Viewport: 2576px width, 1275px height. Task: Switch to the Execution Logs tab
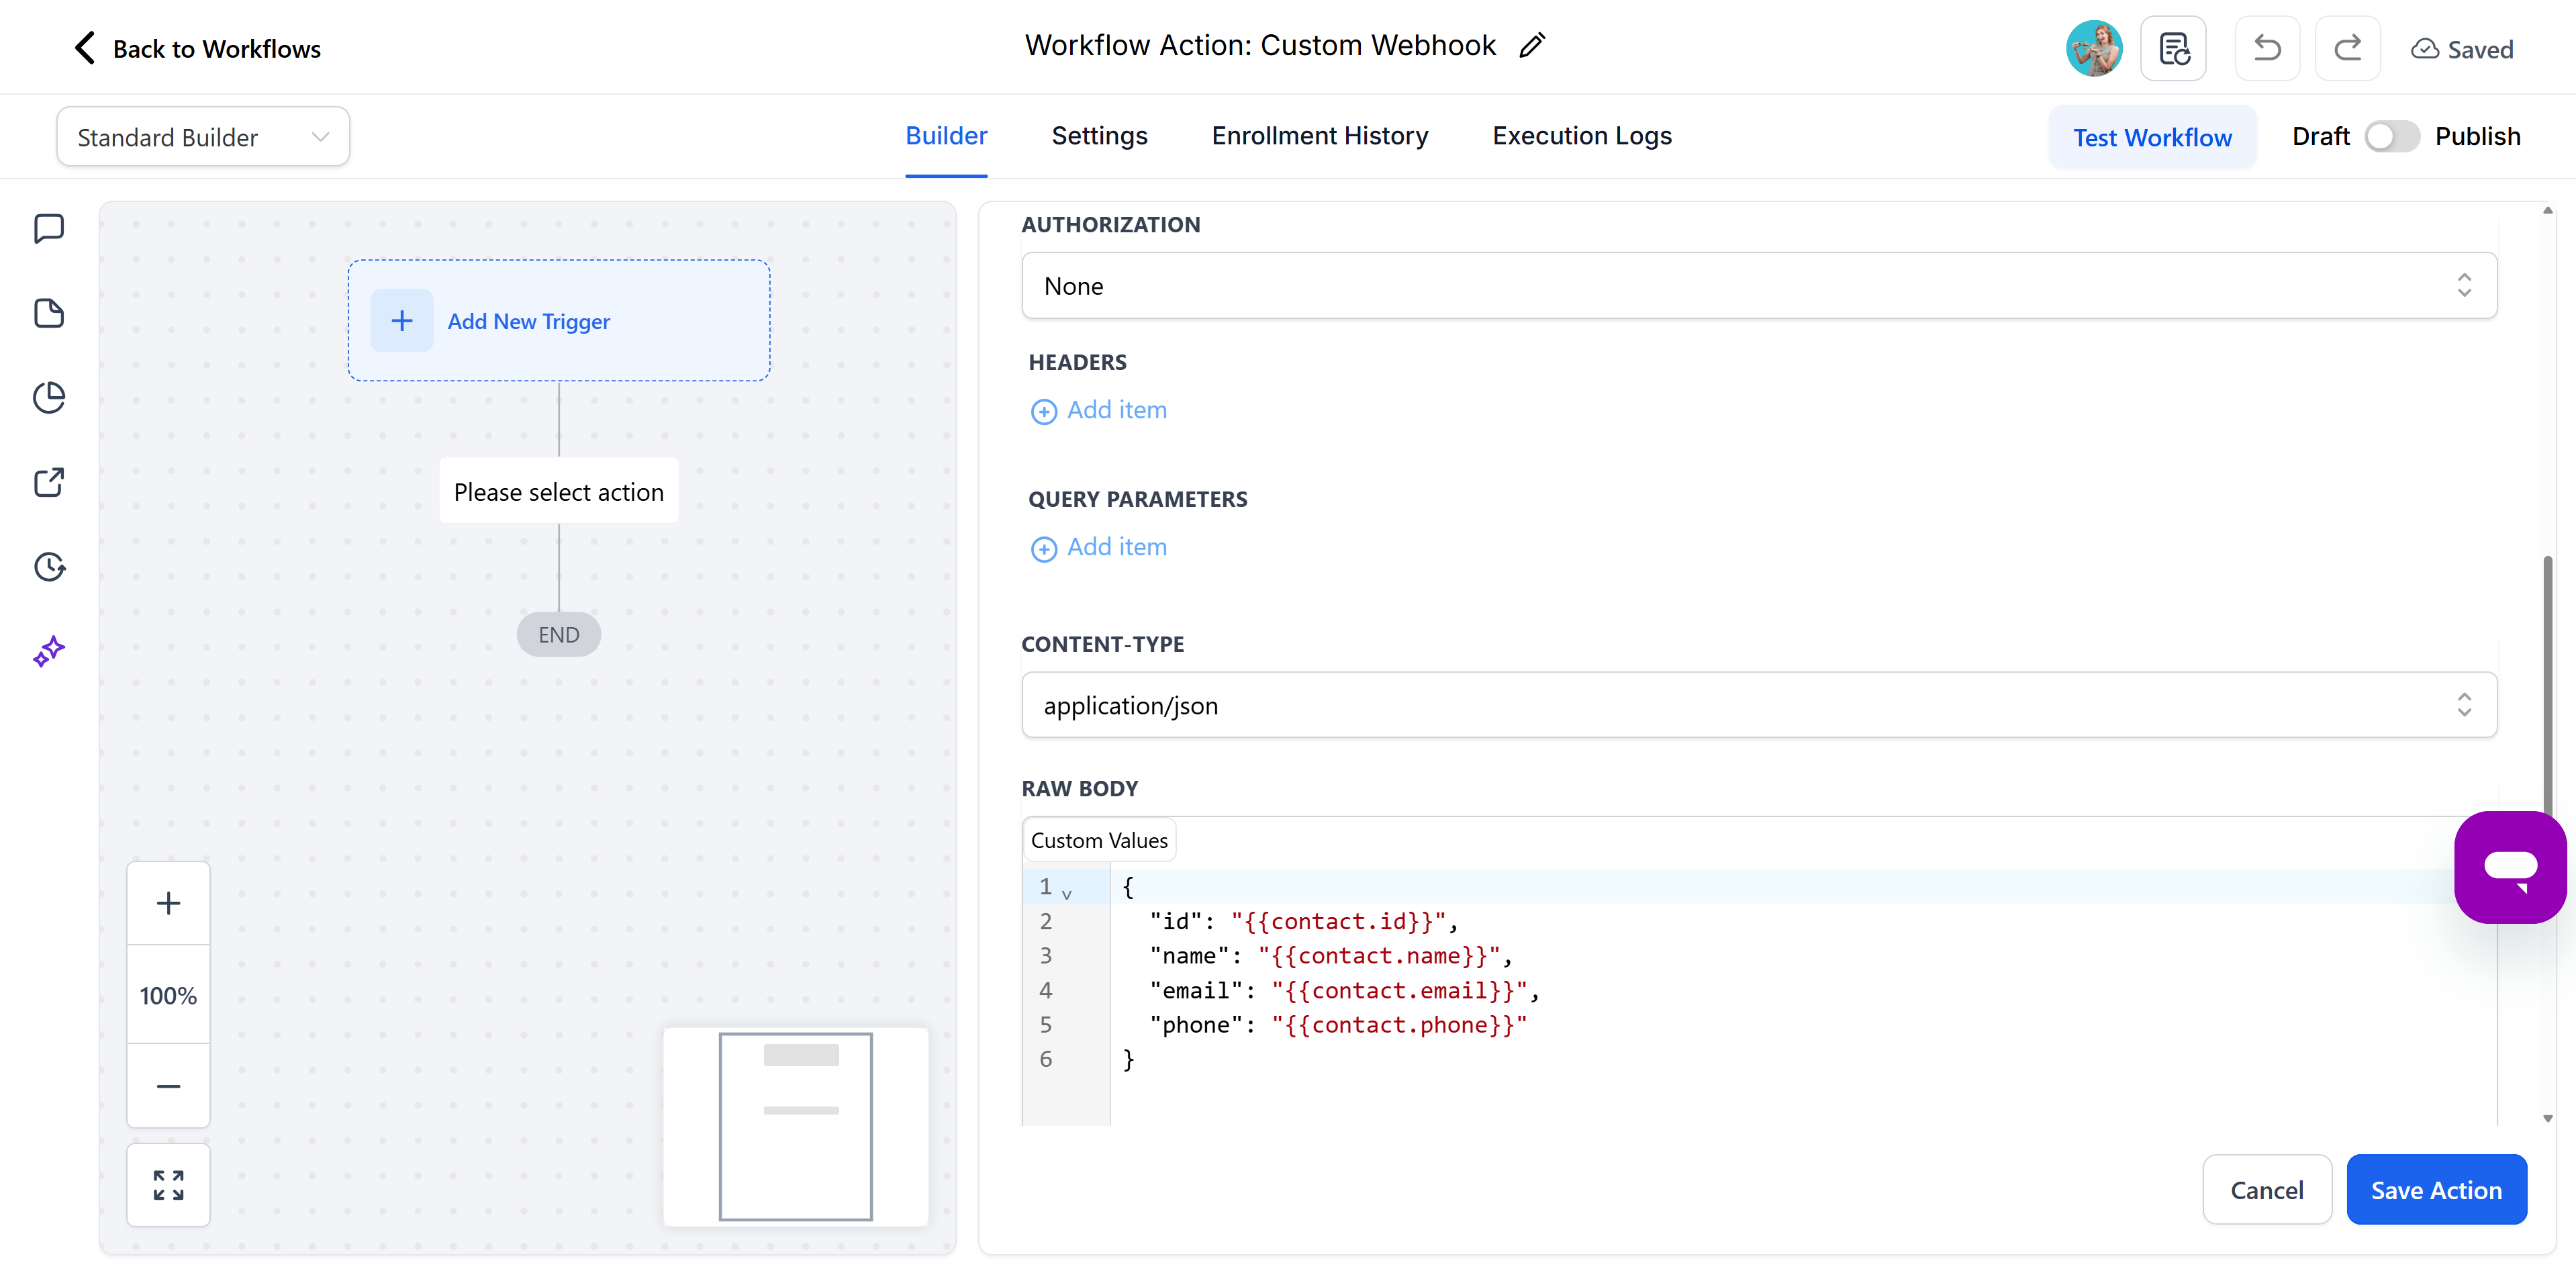[x=1581, y=136]
